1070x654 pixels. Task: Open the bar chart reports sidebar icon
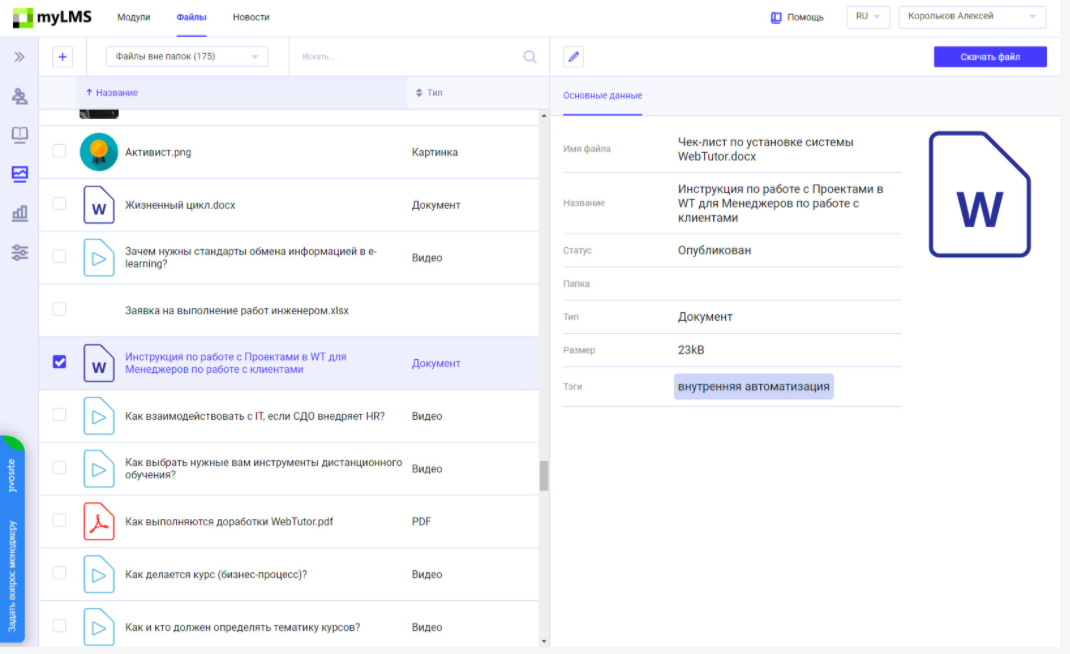click(19, 213)
